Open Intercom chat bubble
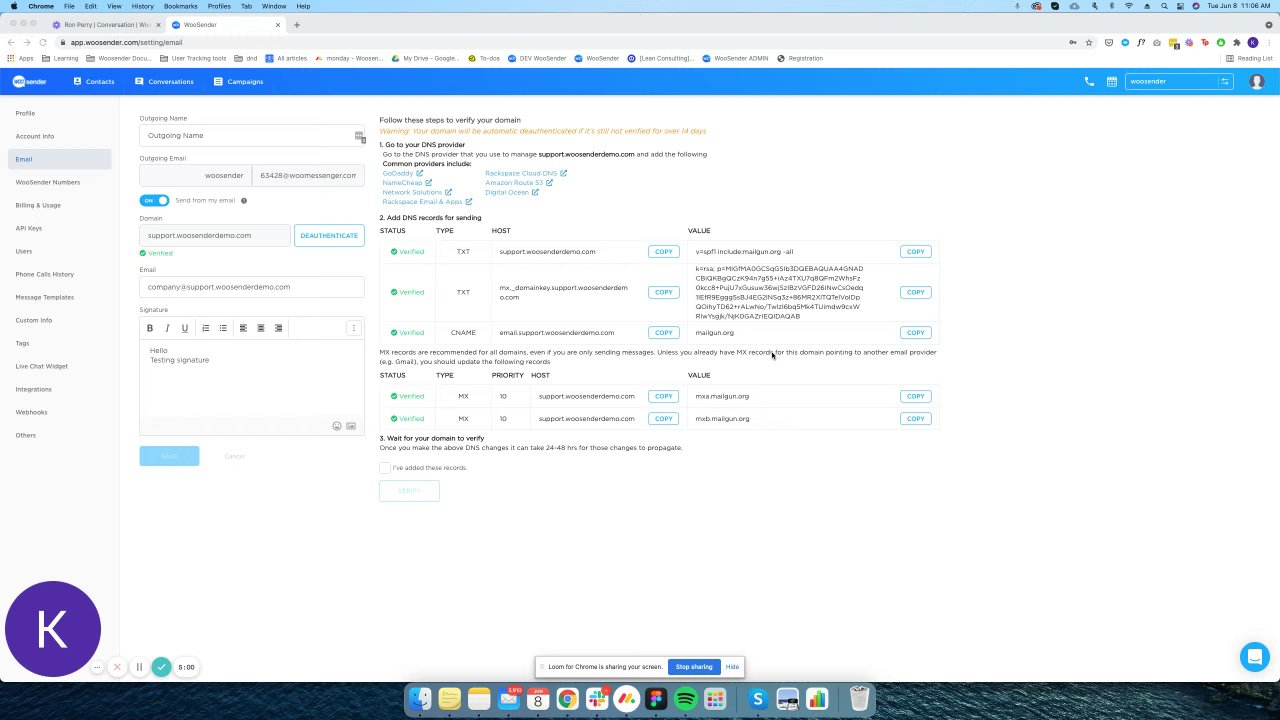The image size is (1280, 720). 1254,657
